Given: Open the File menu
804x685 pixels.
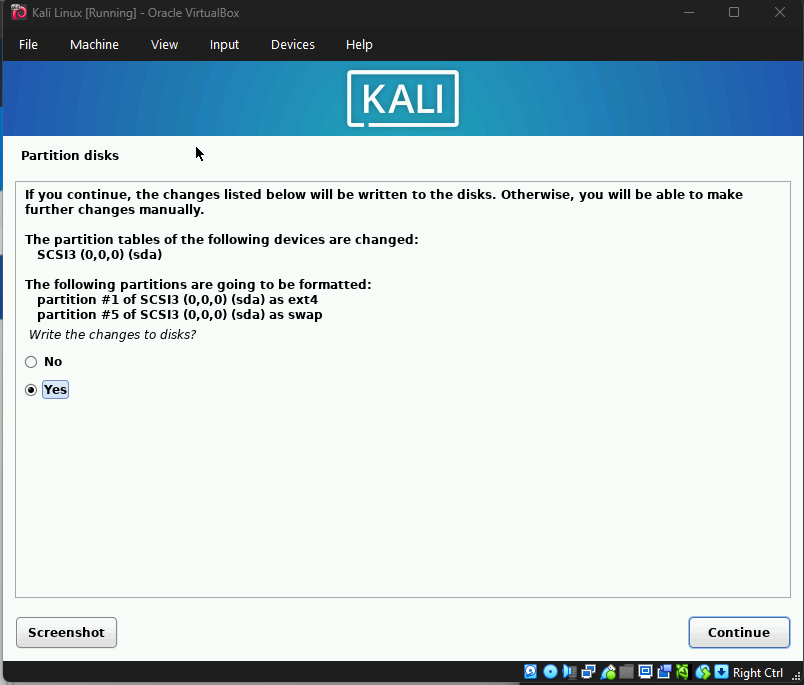Looking at the screenshot, I should 28,45.
